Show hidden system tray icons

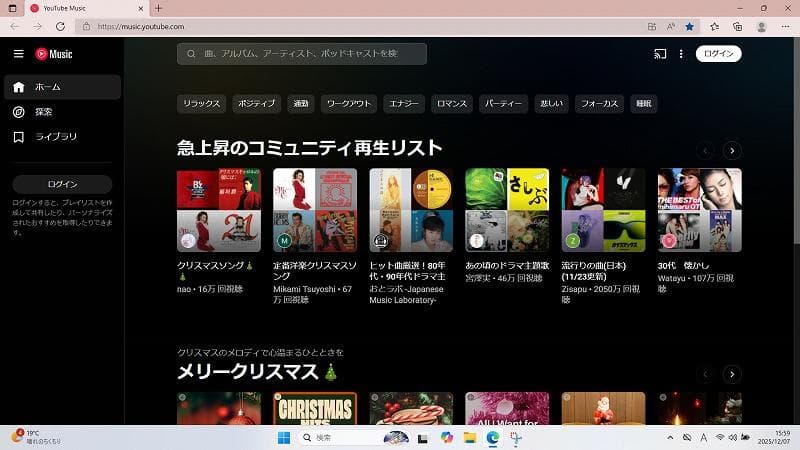pyautogui.click(x=670, y=438)
